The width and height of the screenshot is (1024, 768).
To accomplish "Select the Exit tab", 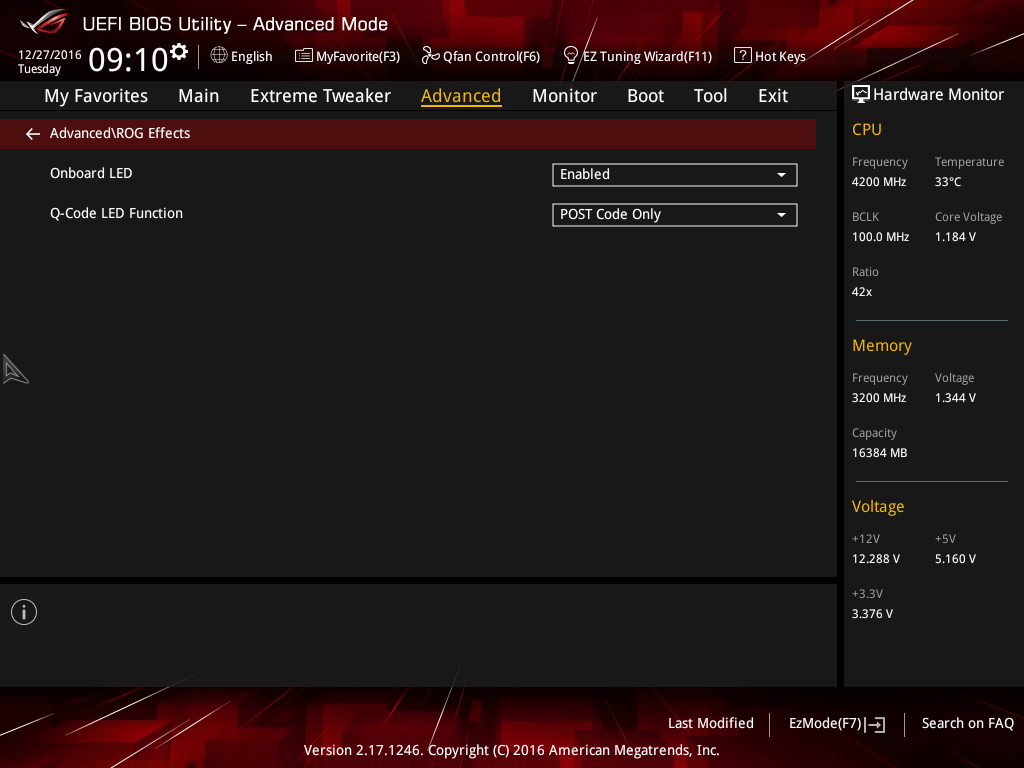I will (773, 96).
